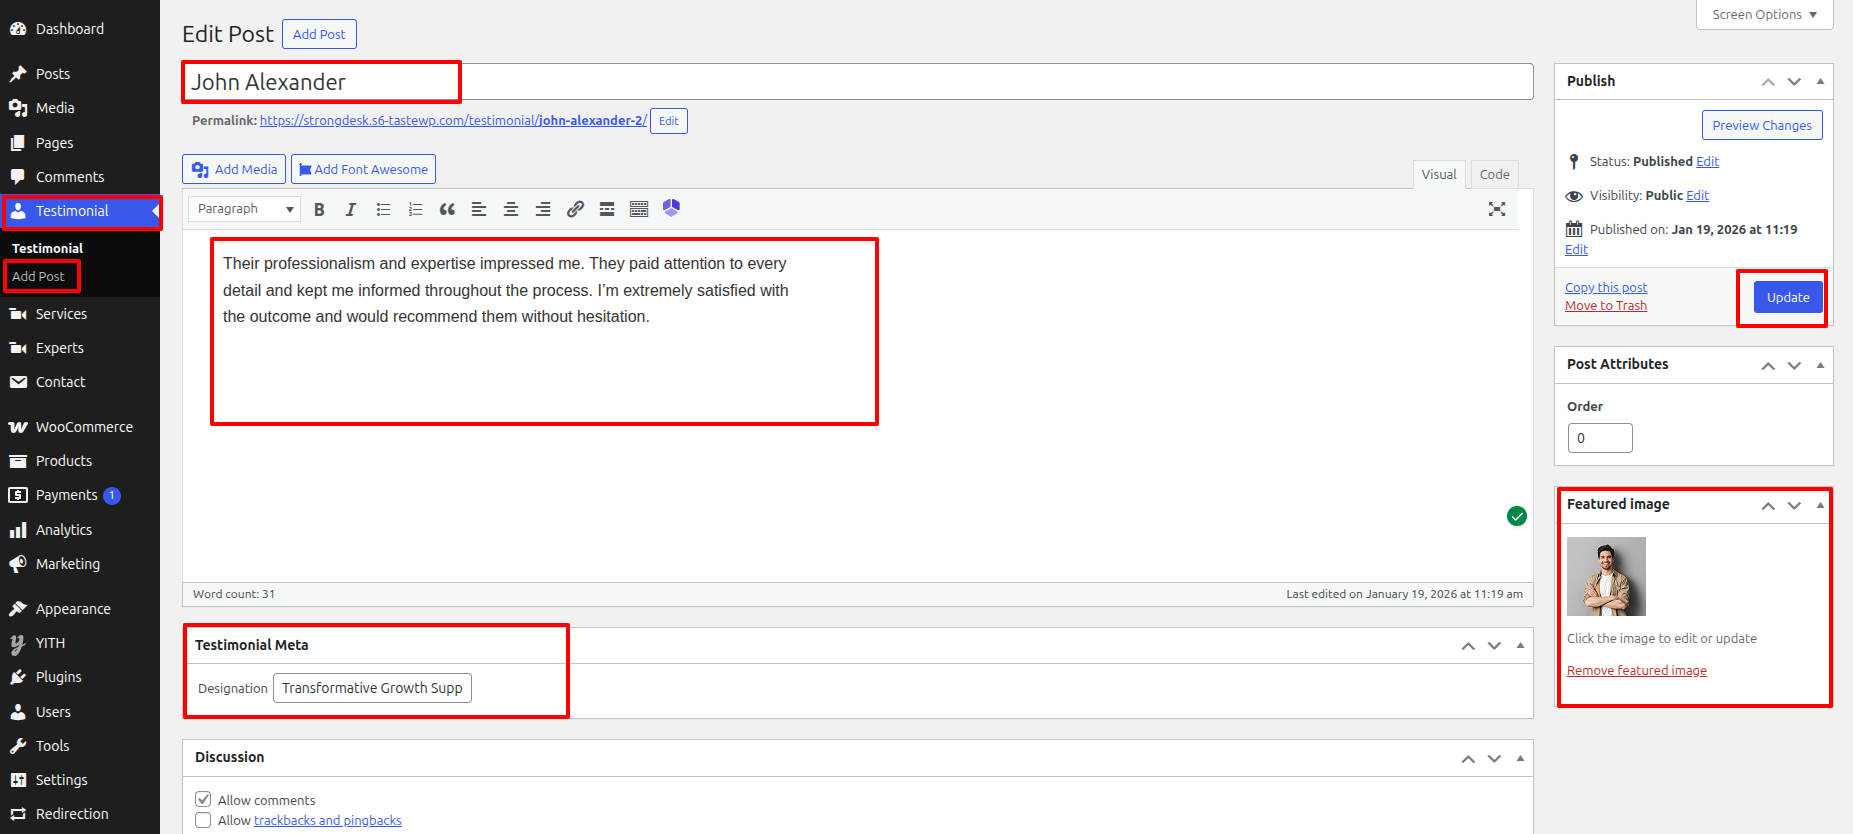Insert a blockquote using the toolbar

click(447, 209)
